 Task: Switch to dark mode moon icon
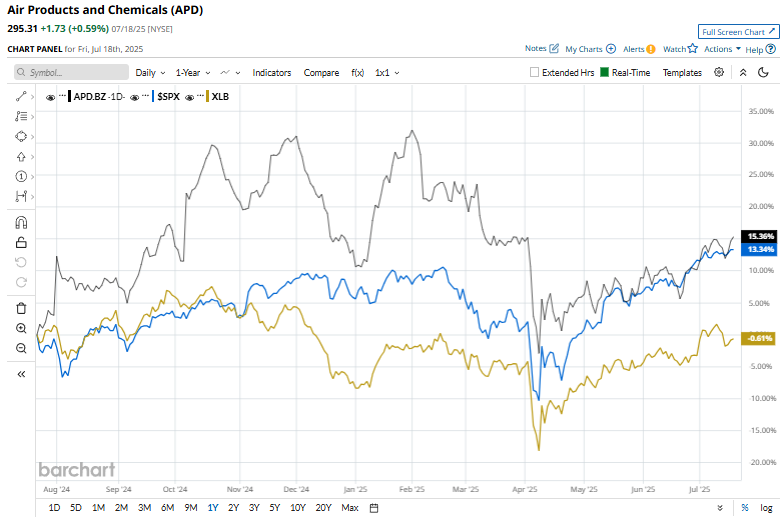click(763, 72)
